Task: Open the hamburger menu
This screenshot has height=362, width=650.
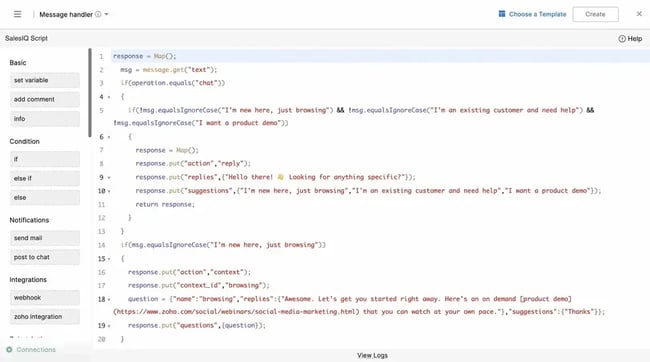Action: point(17,14)
